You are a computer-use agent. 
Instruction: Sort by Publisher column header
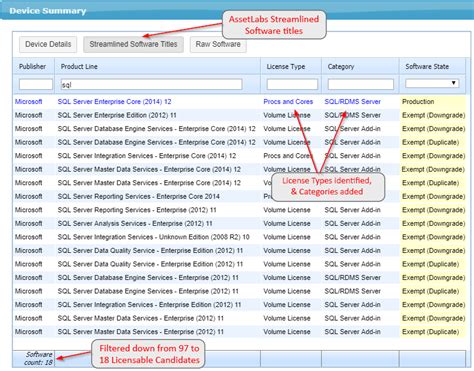(x=32, y=66)
